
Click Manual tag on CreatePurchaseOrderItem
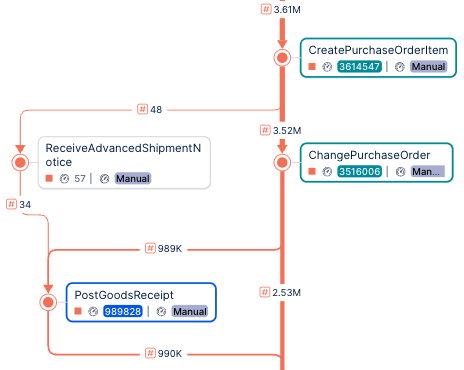(428, 67)
